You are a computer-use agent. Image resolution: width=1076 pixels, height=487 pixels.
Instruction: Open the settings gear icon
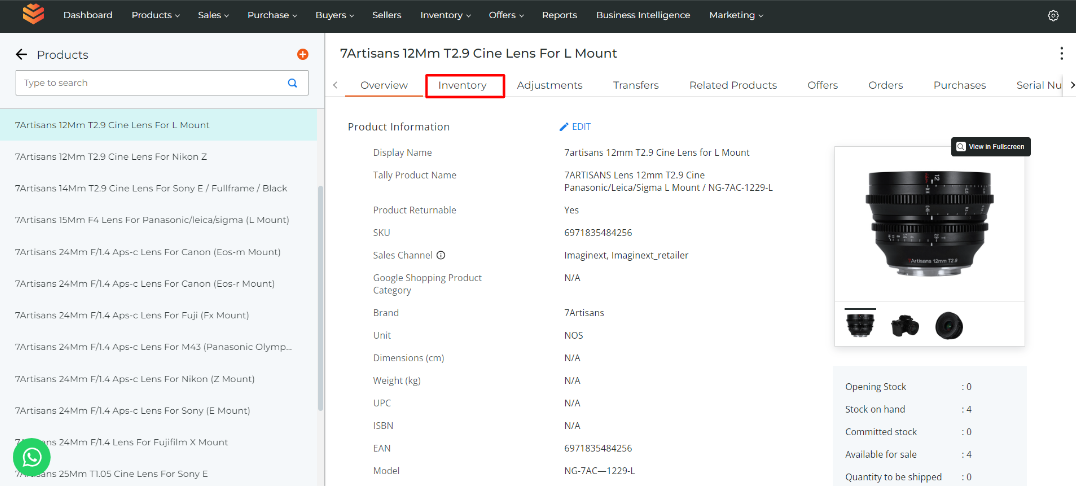[x=1053, y=16]
